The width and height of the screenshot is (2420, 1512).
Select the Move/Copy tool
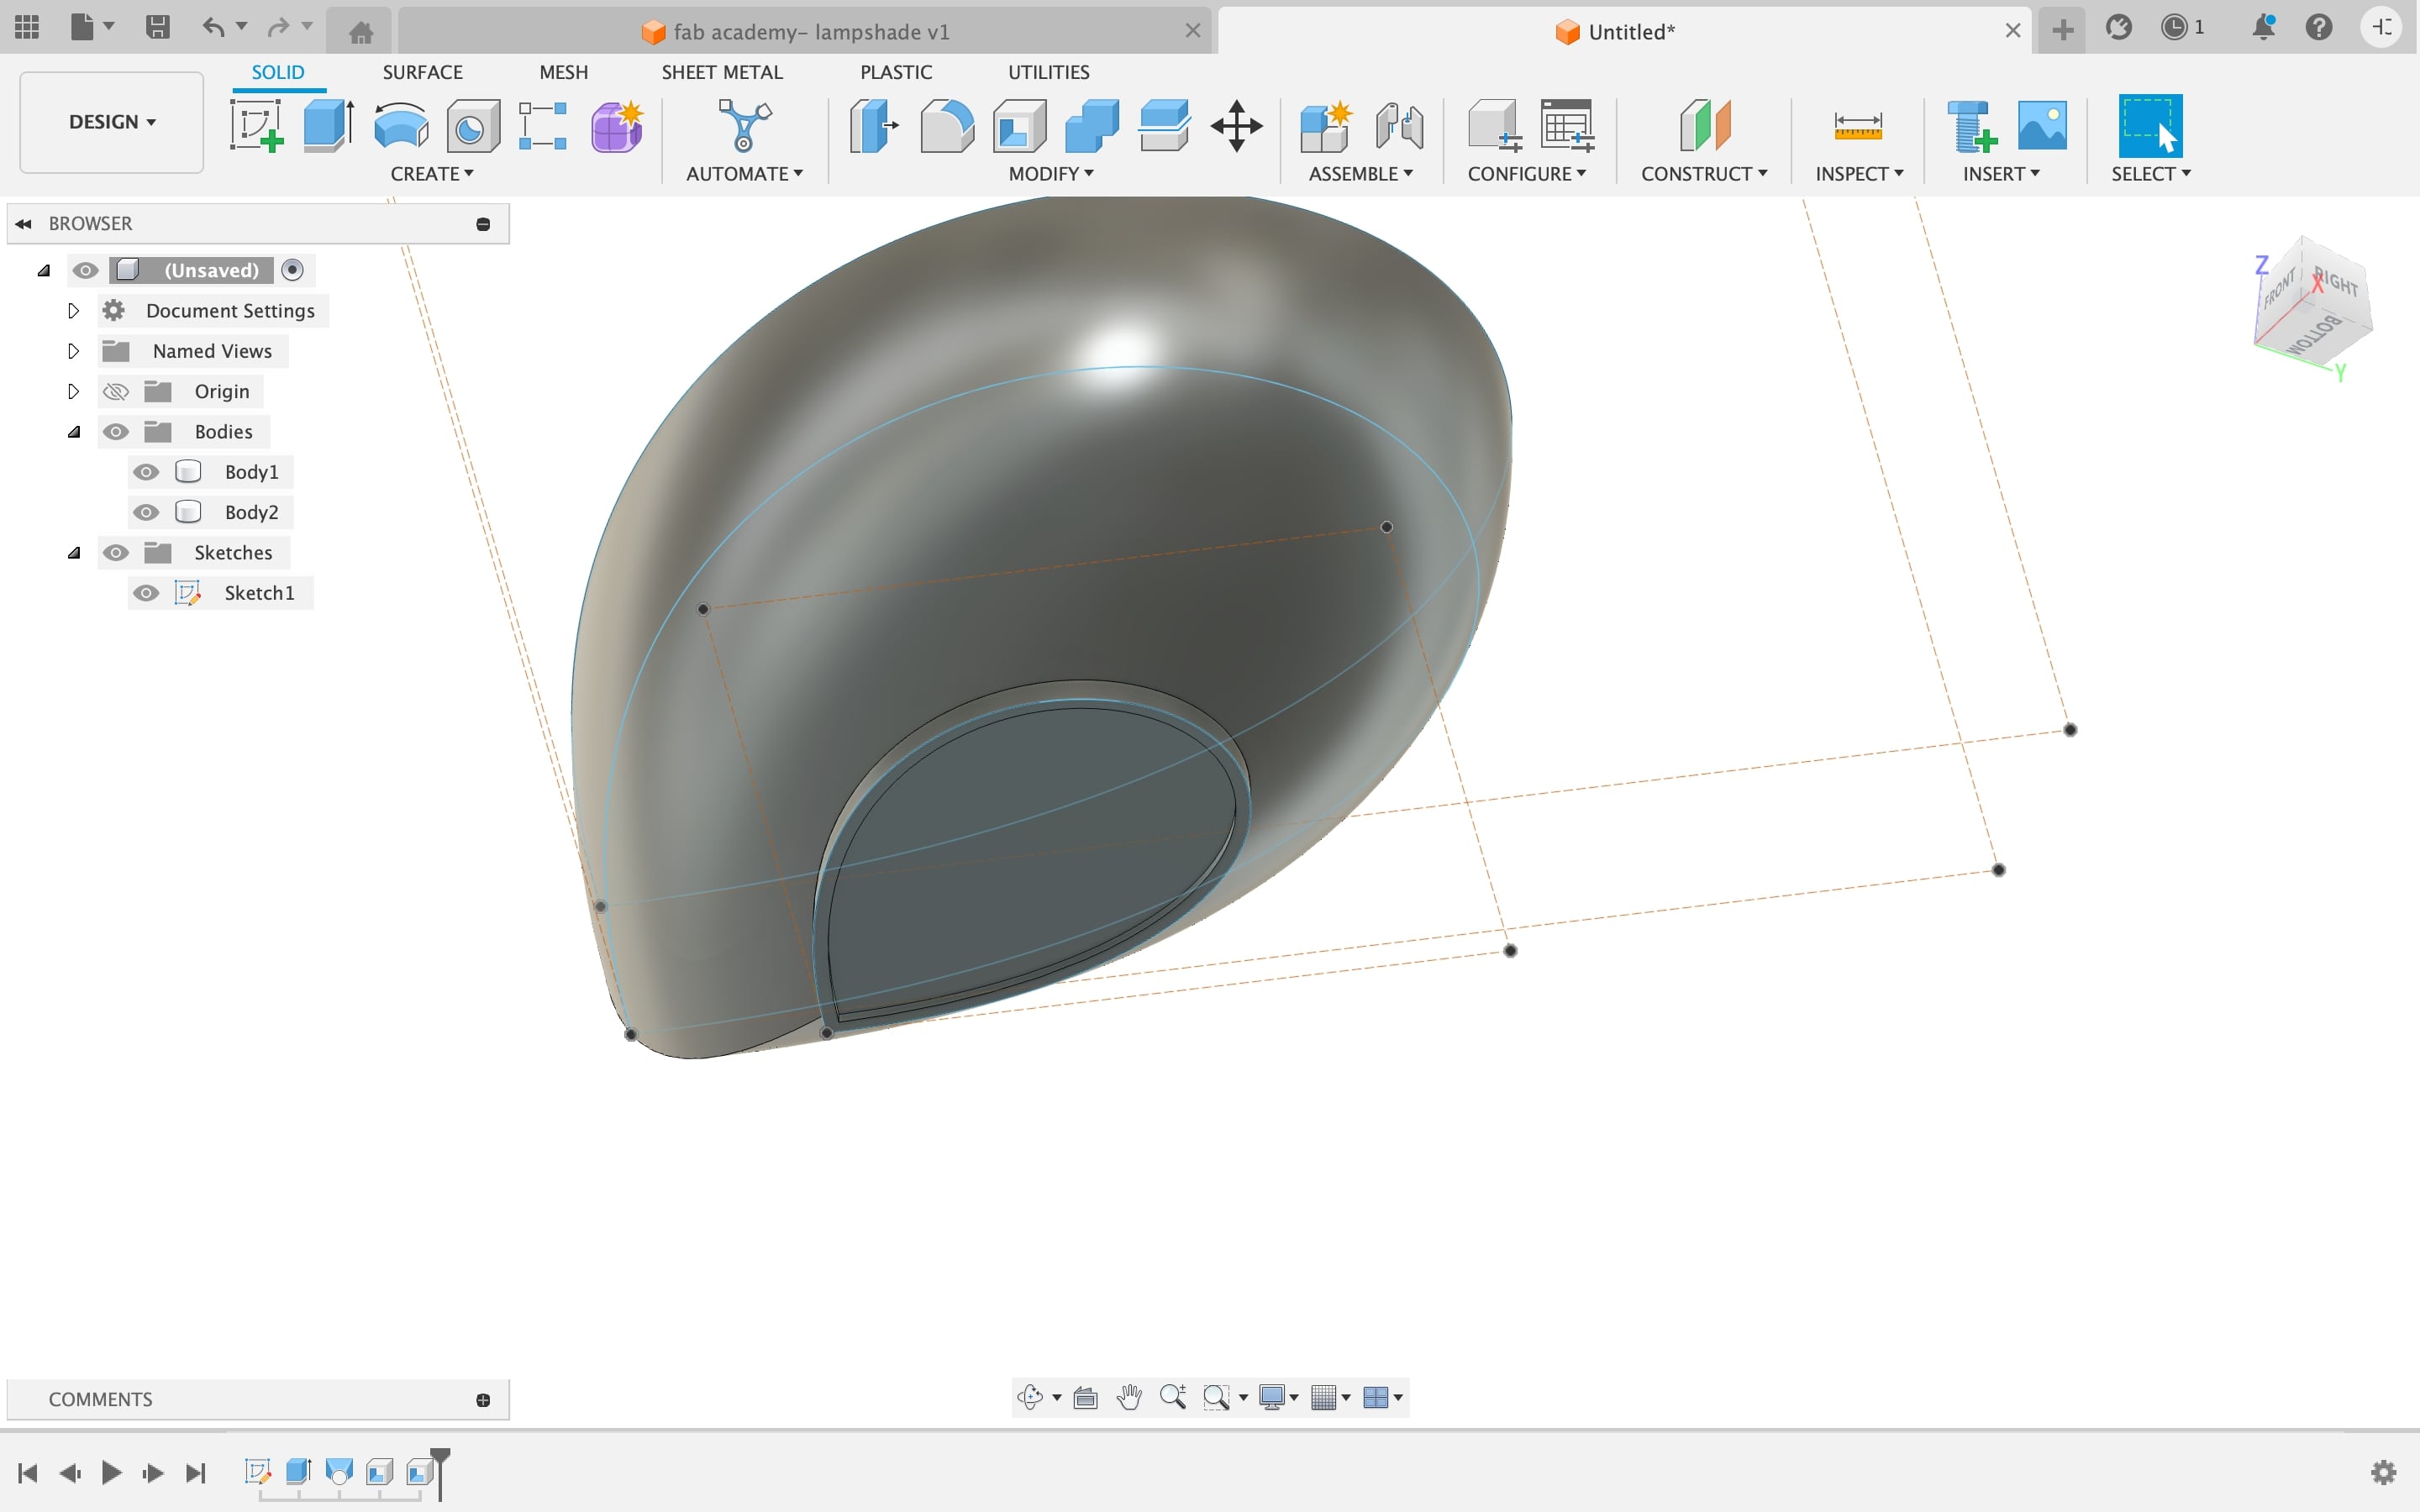point(1237,126)
